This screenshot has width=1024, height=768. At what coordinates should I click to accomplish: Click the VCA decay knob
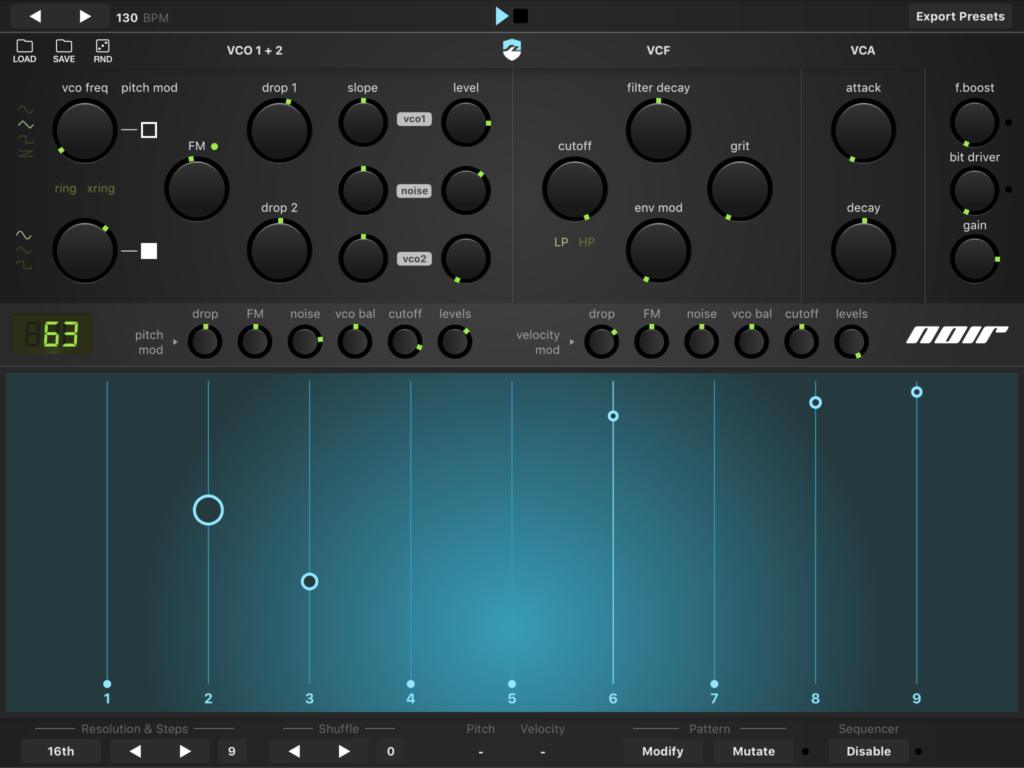[863, 251]
